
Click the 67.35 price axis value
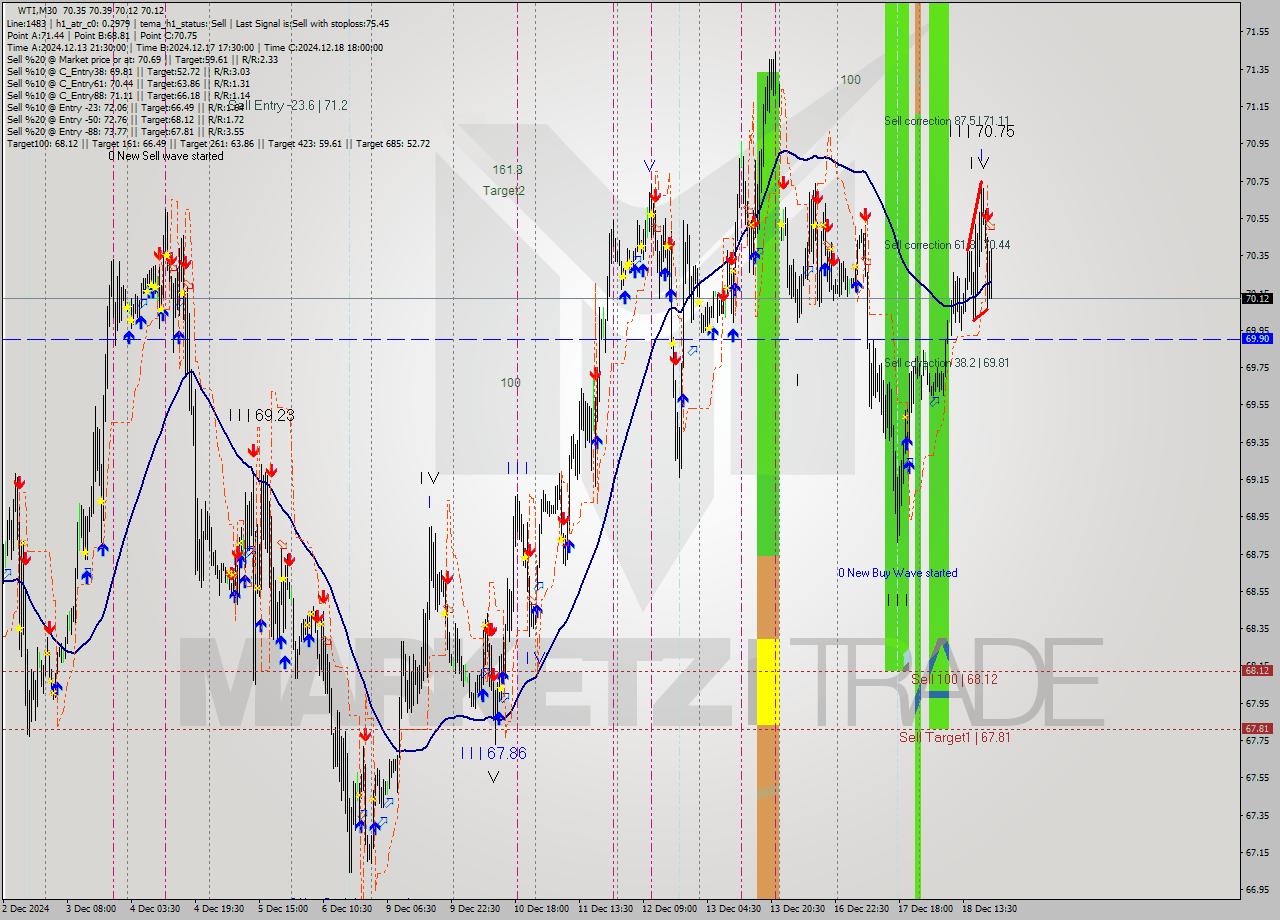click(x=1259, y=815)
